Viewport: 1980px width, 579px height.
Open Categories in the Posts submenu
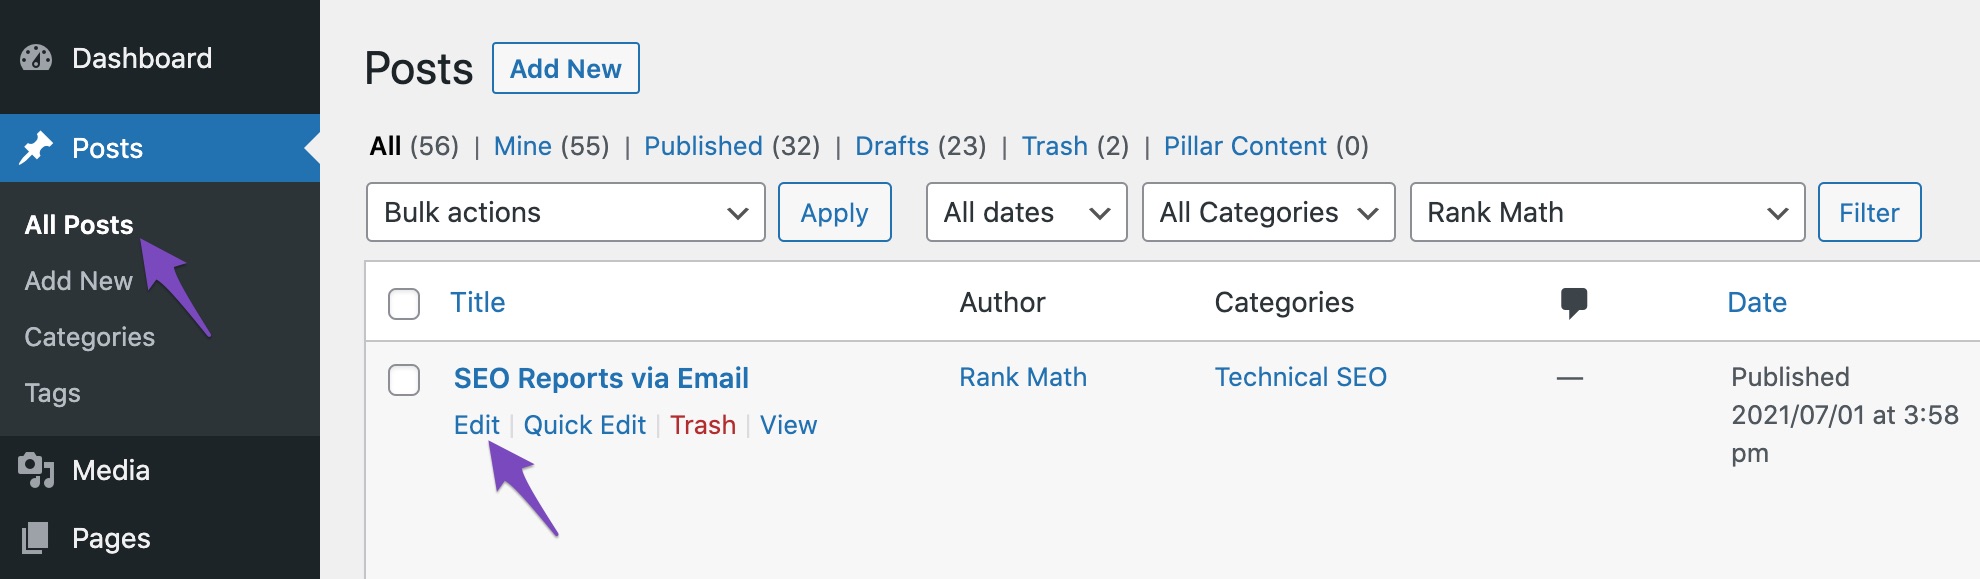(x=90, y=337)
